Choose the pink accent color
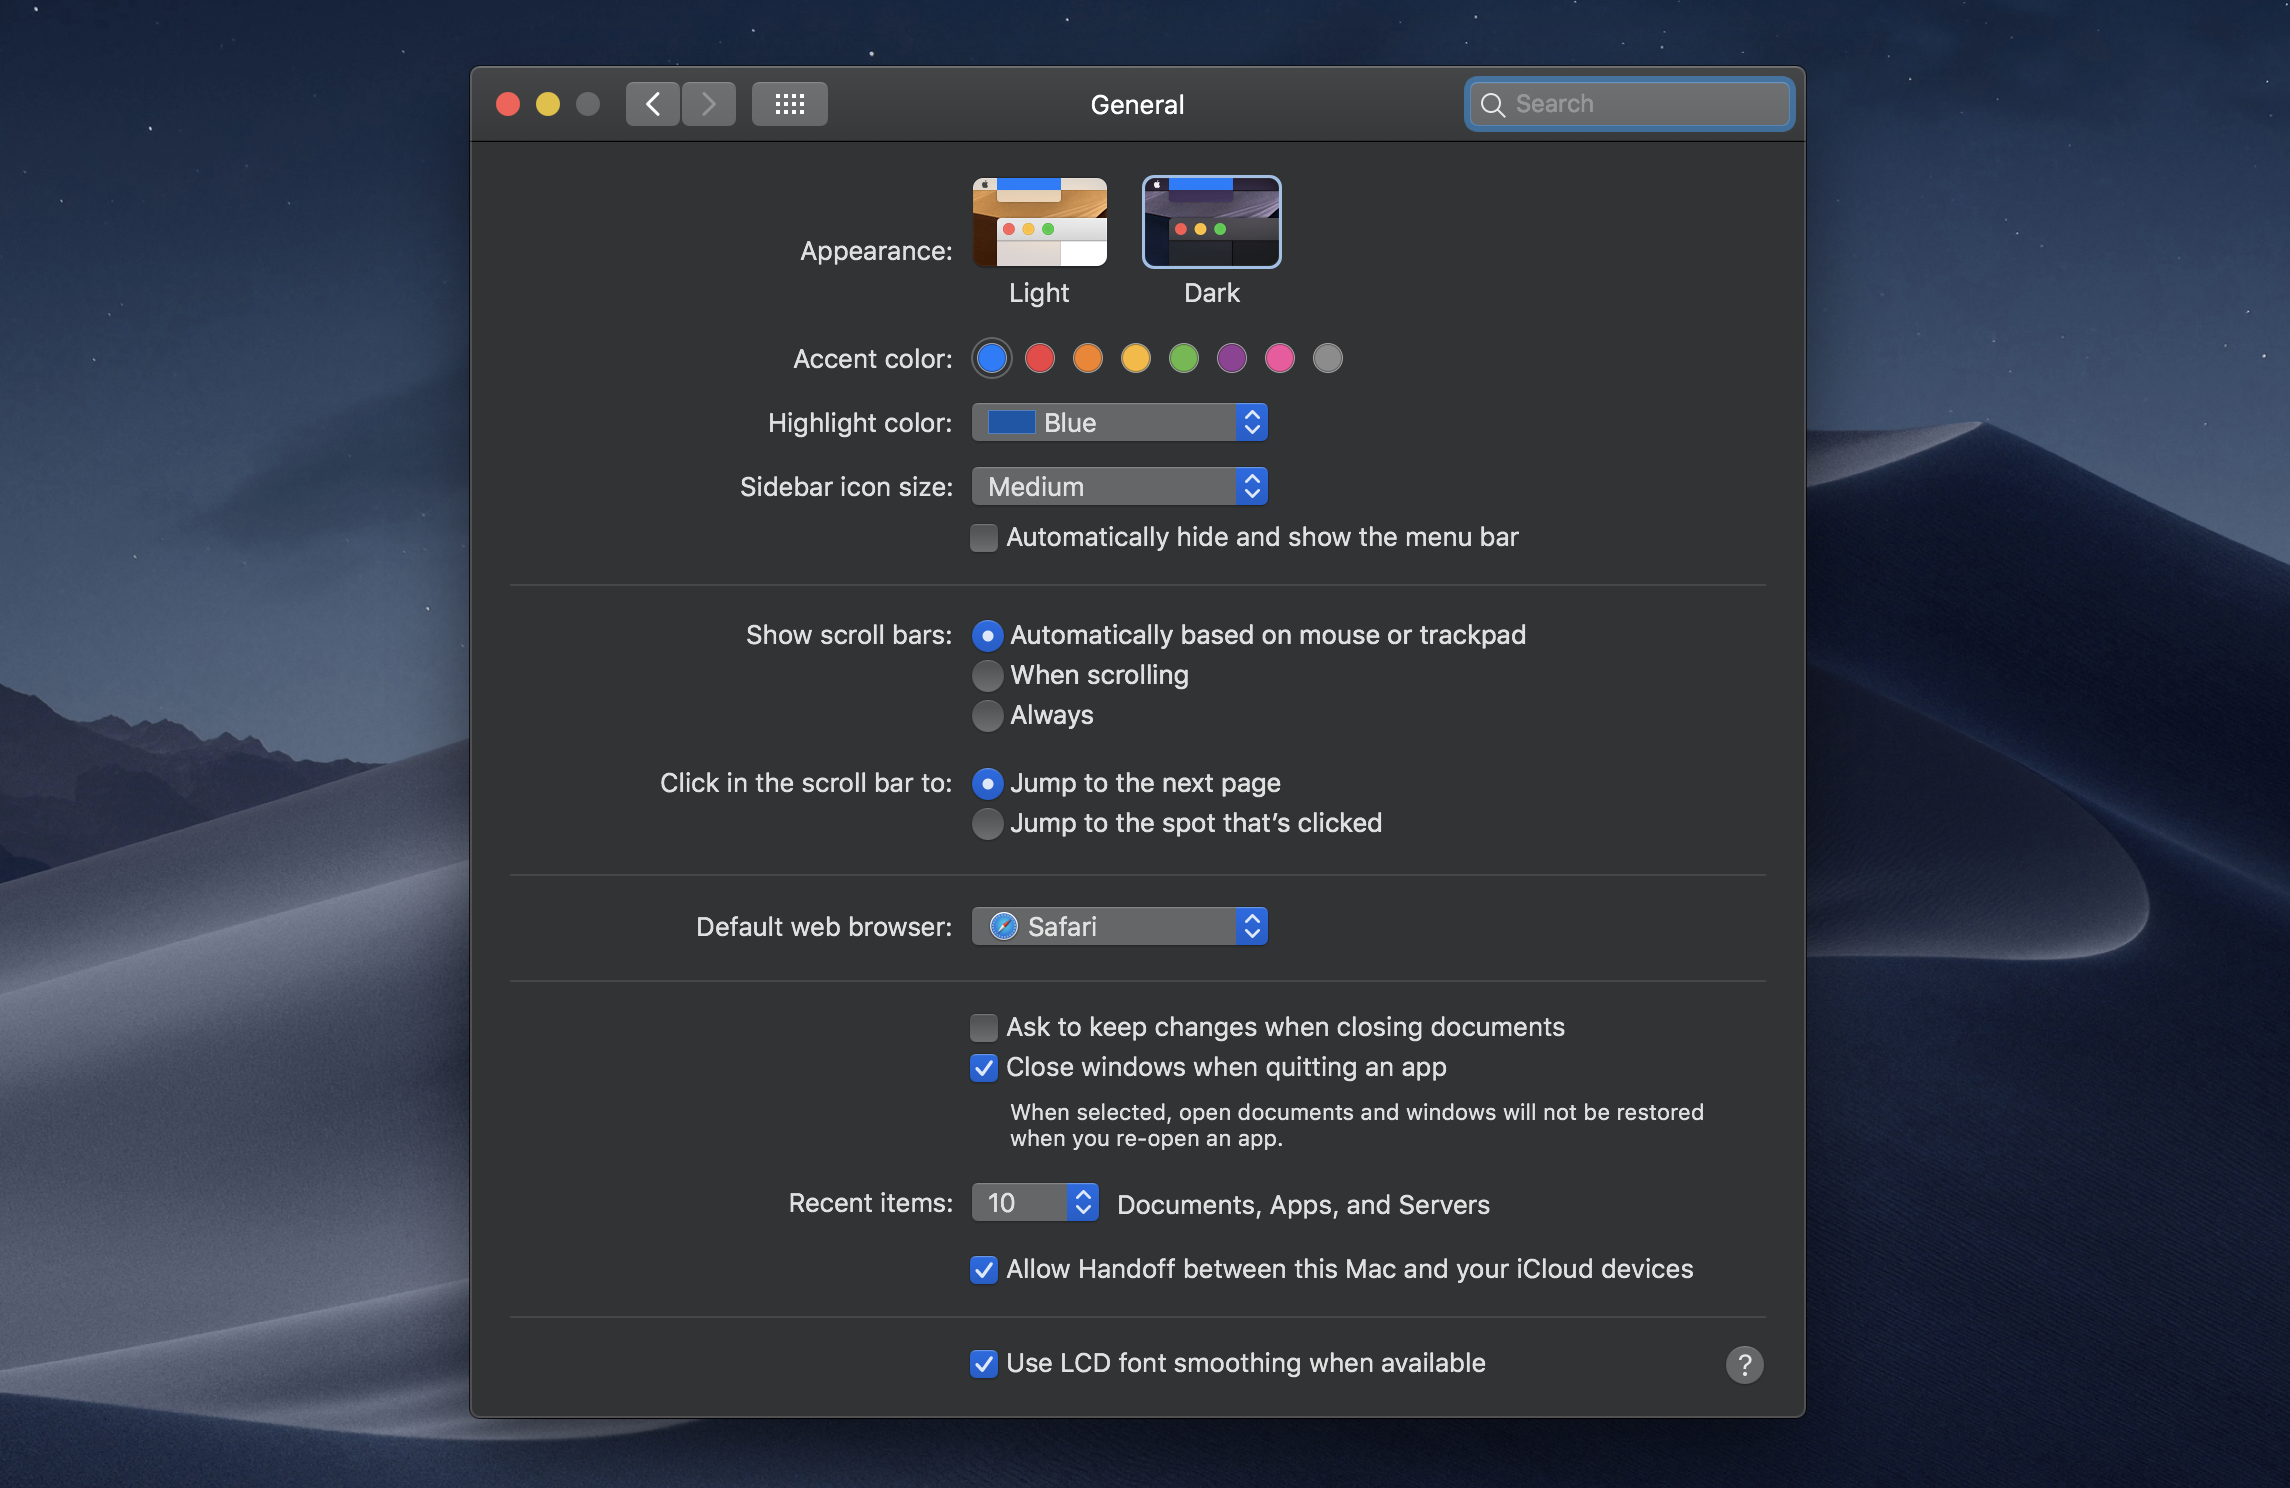This screenshot has width=2290, height=1488. tap(1280, 358)
